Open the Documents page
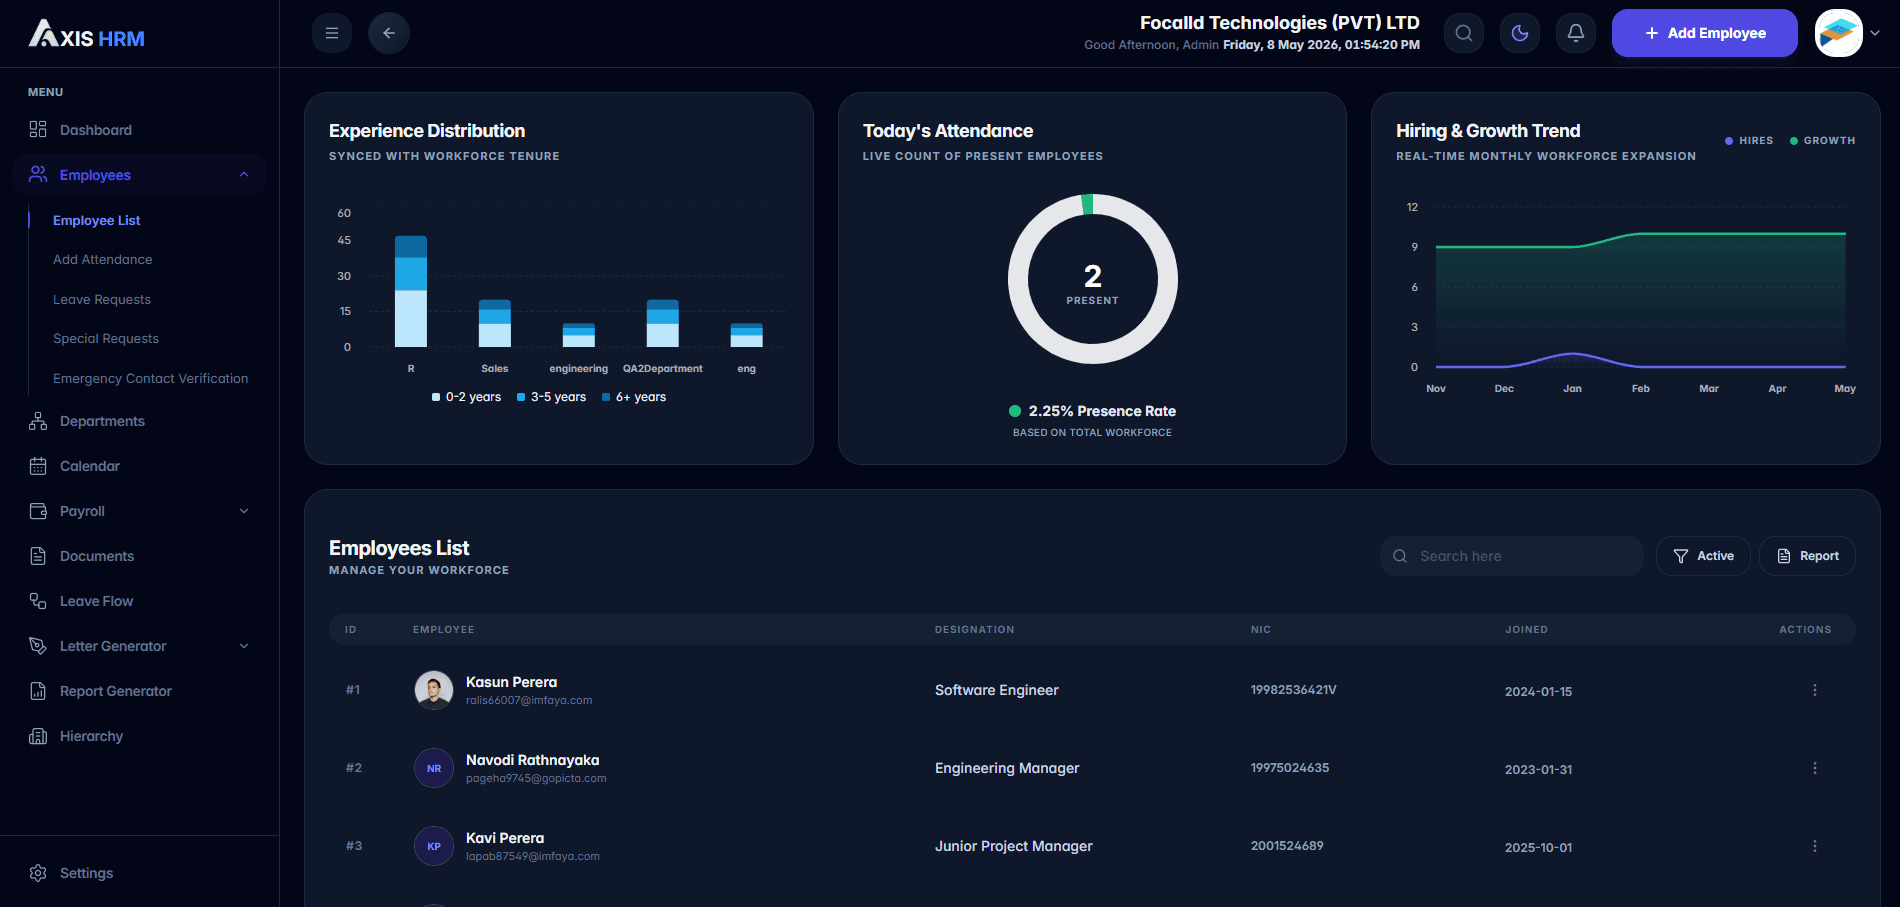 97,556
